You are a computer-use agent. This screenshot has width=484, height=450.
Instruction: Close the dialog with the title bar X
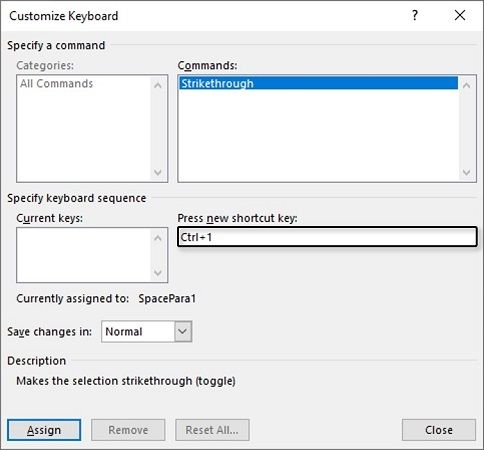460,15
